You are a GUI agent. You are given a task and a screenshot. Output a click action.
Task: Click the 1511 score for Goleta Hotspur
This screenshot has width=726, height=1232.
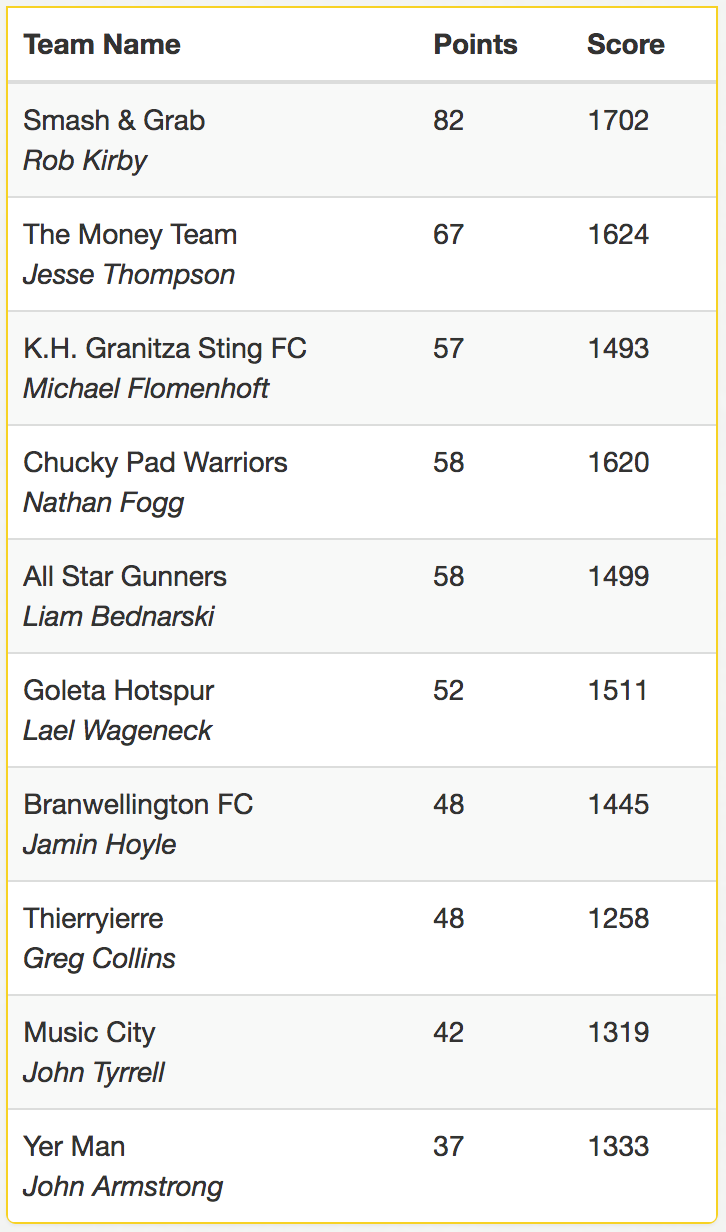tap(617, 690)
